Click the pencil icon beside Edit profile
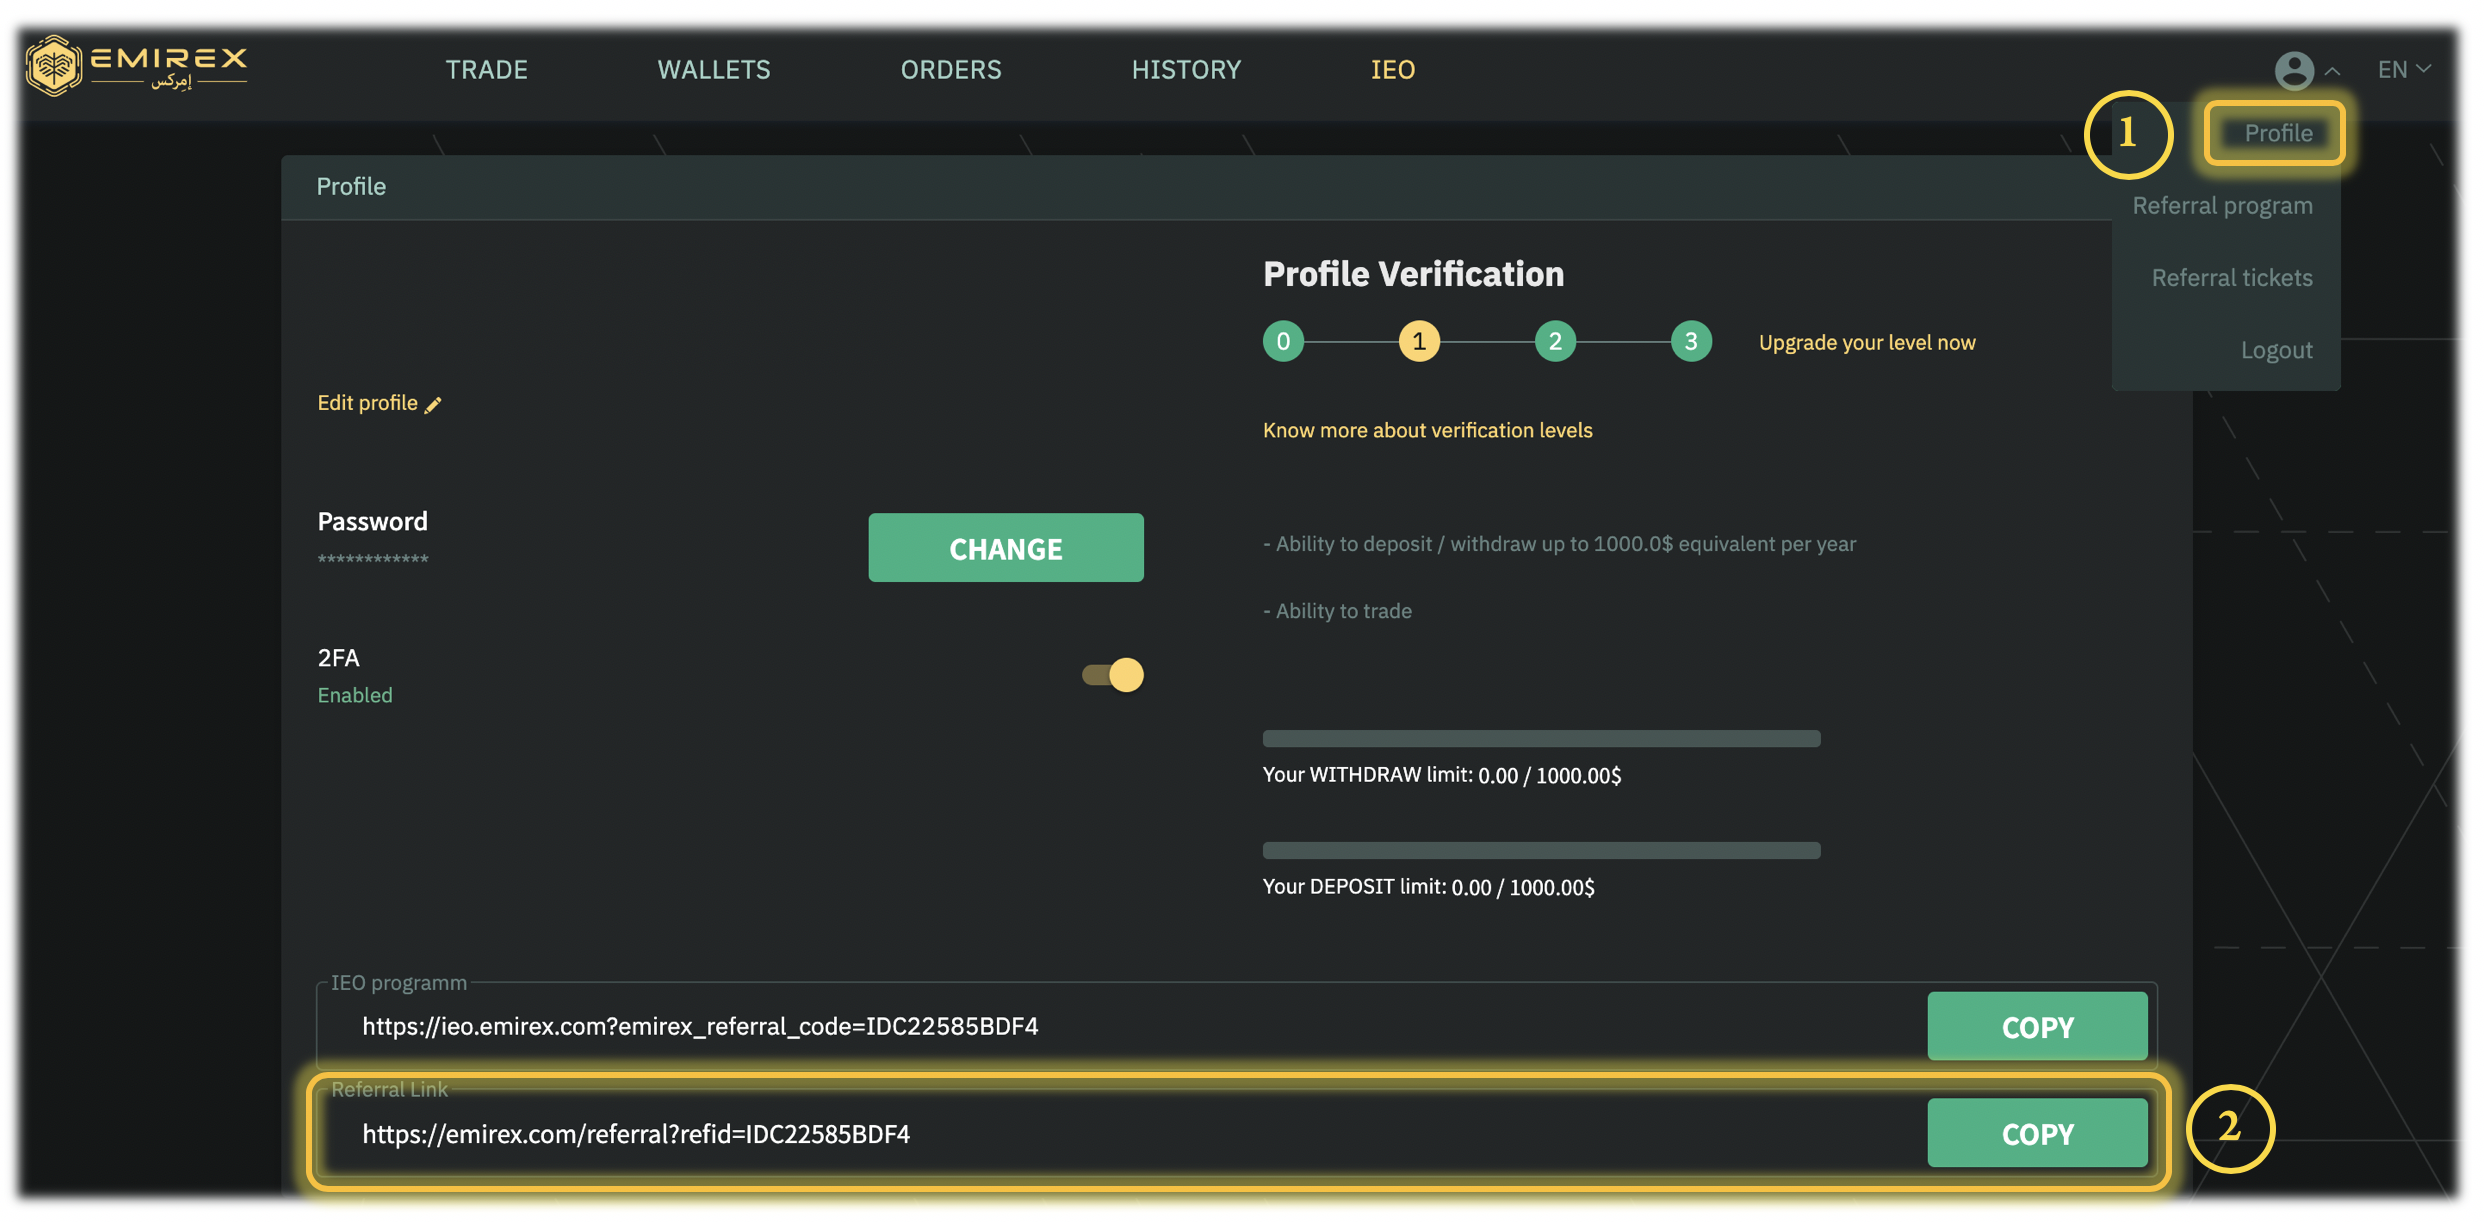The image size is (2484, 1222). 433,404
